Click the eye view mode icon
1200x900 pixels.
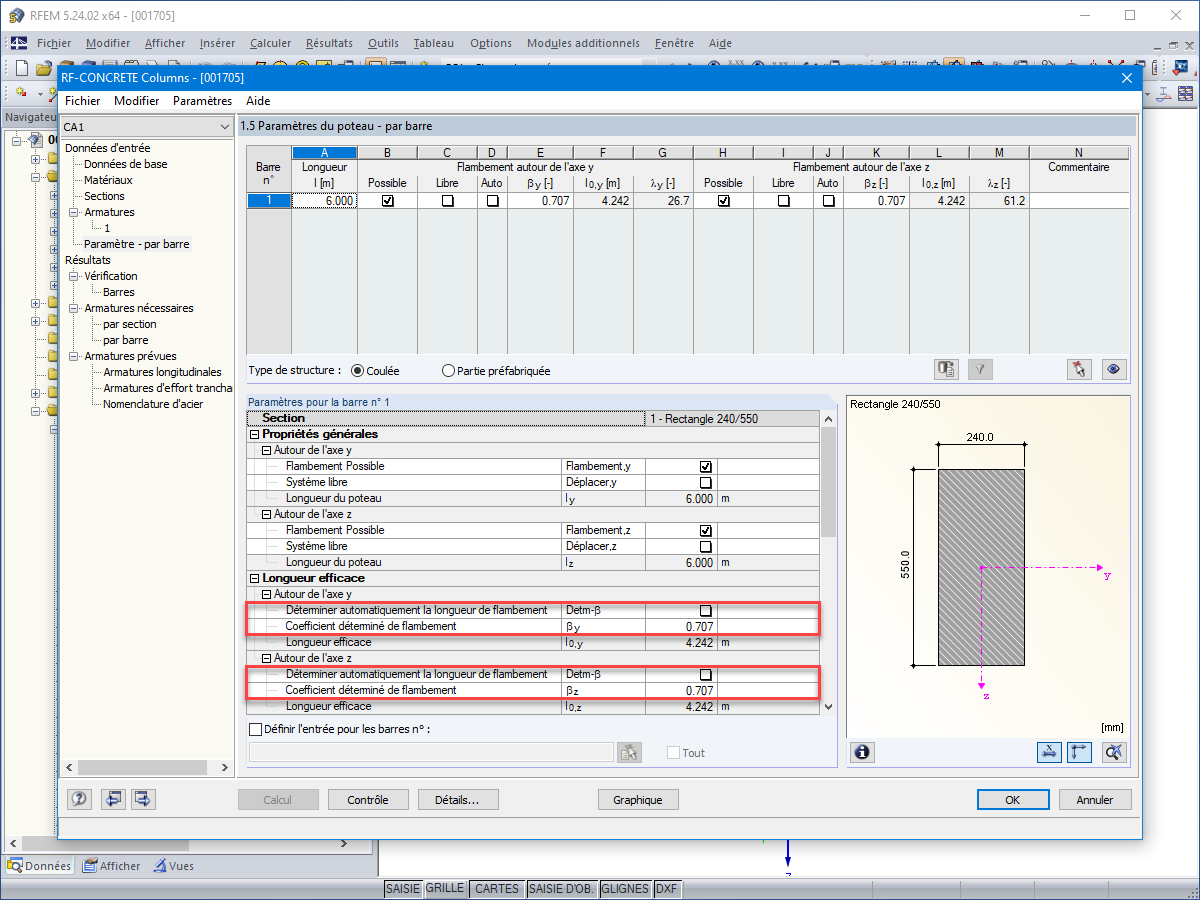tap(1114, 369)
